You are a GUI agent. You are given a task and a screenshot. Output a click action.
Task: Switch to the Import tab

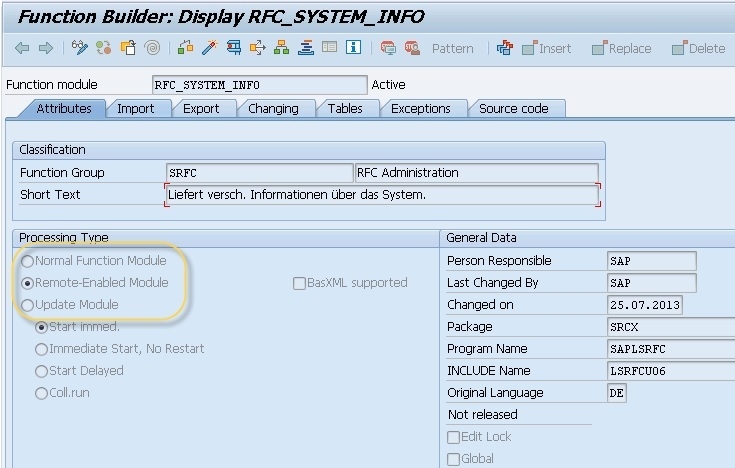coord(135,108)
